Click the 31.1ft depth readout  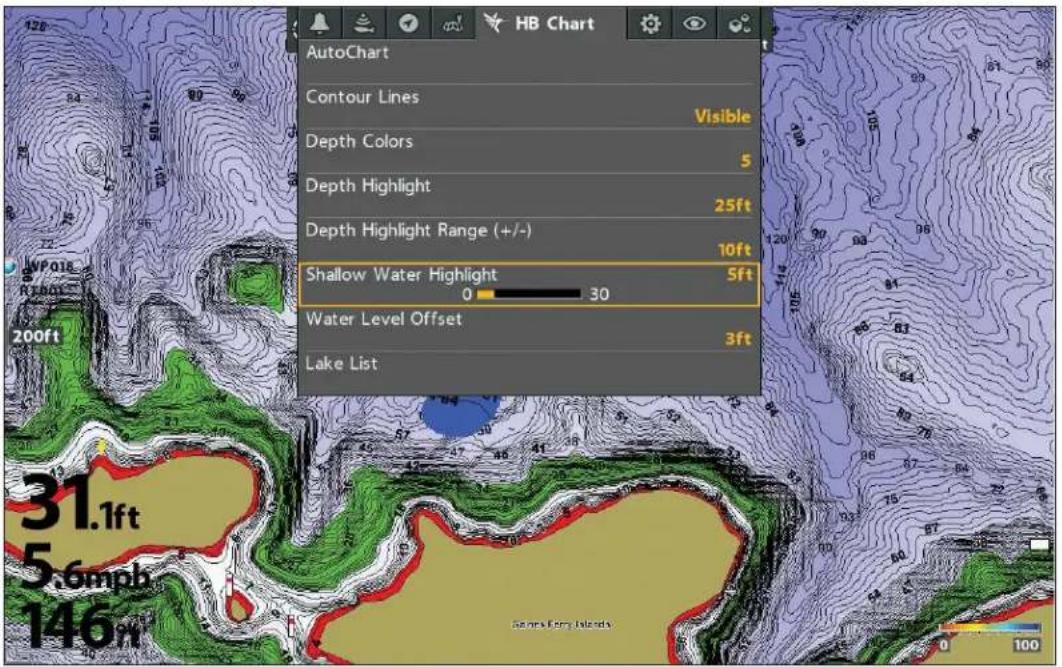(79, 503)
